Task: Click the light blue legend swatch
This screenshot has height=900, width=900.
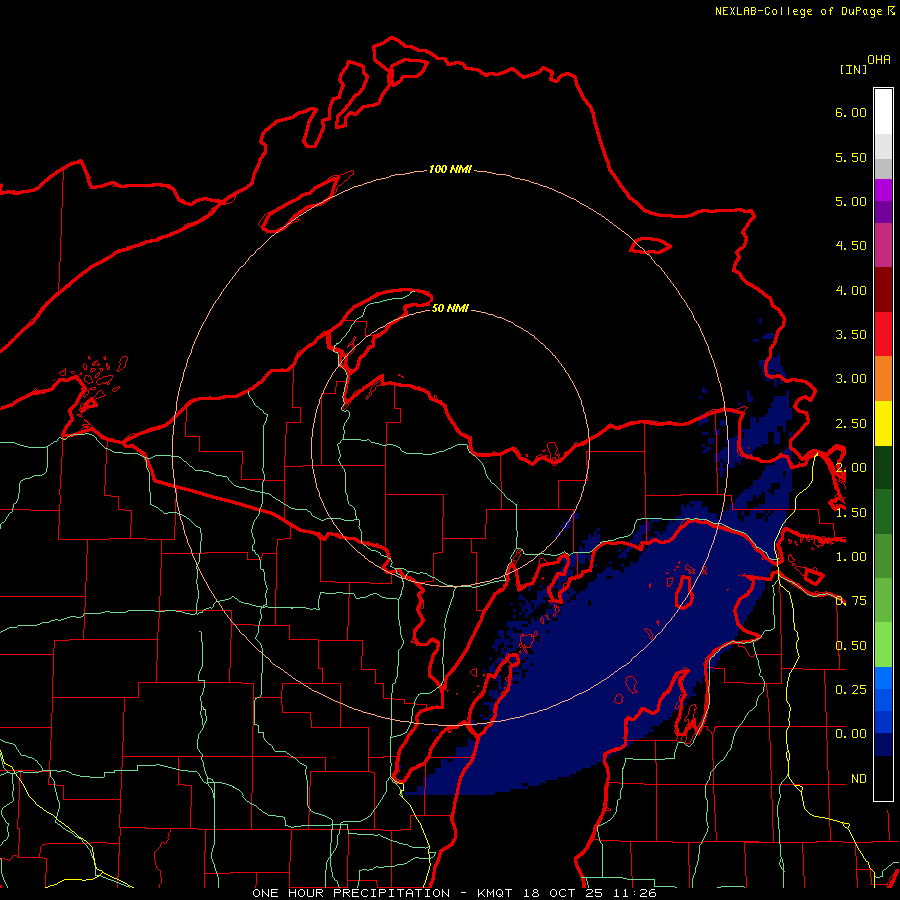Action: [883, 678]
